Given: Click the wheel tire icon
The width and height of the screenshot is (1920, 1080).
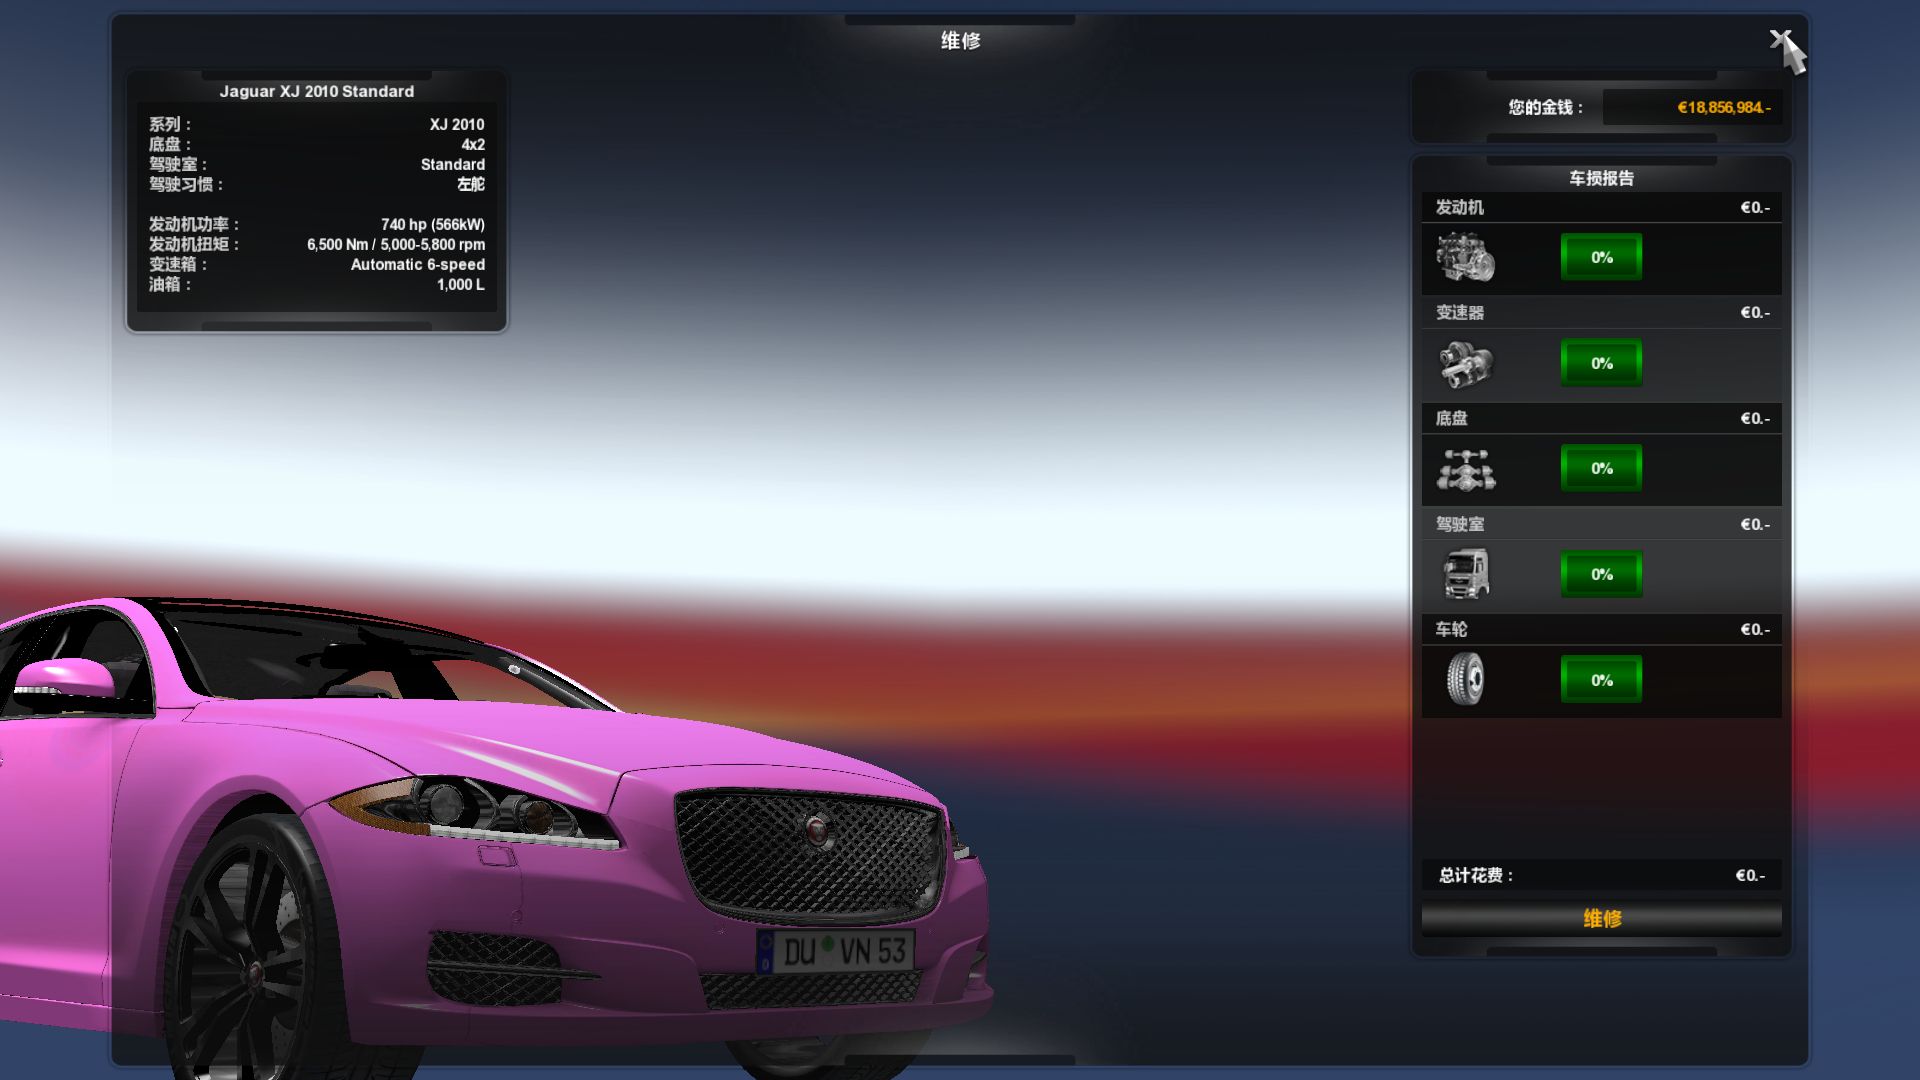Looking at the screenshot, I should click(1466, 679).
